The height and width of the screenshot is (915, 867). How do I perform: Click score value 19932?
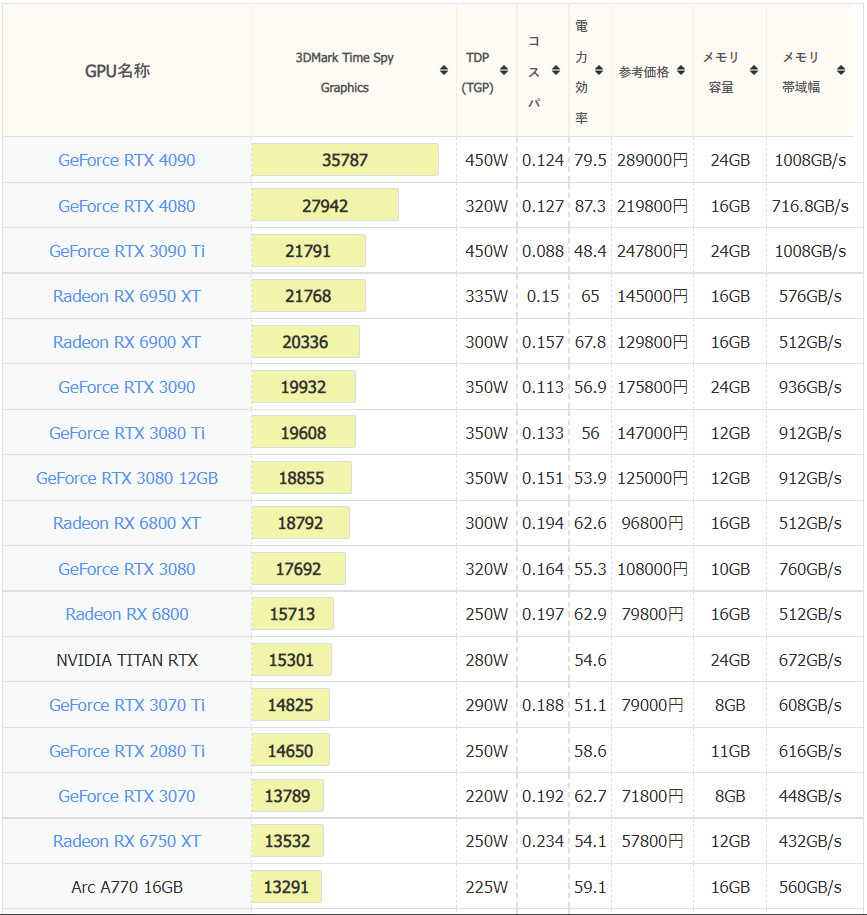303,387
